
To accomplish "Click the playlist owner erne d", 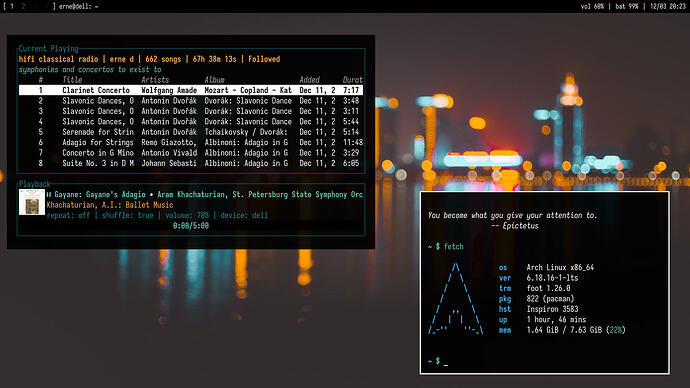I will (121, 59).
